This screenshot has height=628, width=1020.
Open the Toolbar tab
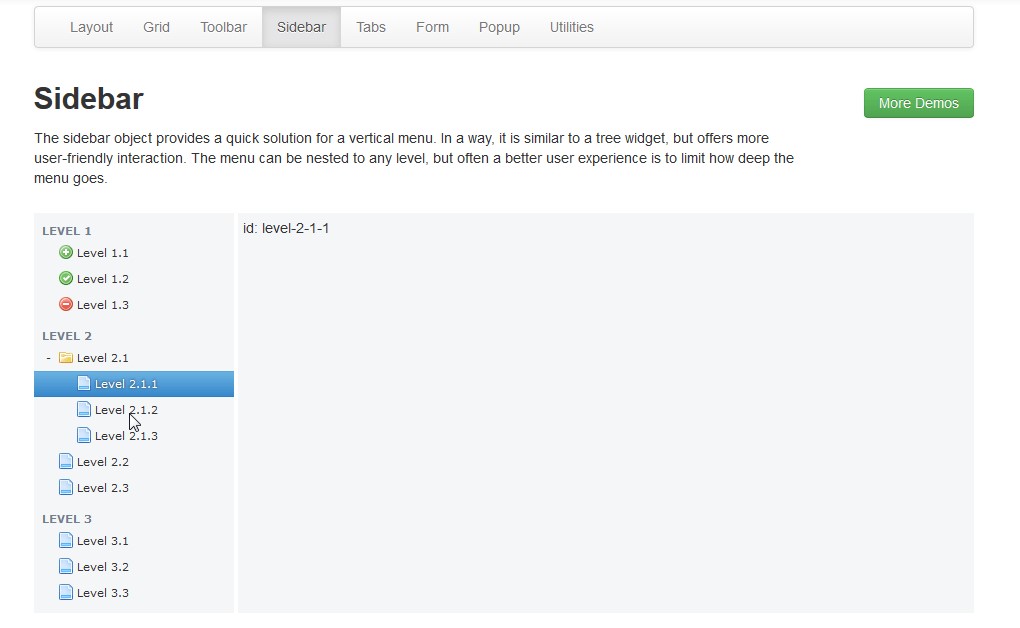[x=223, y=27]
